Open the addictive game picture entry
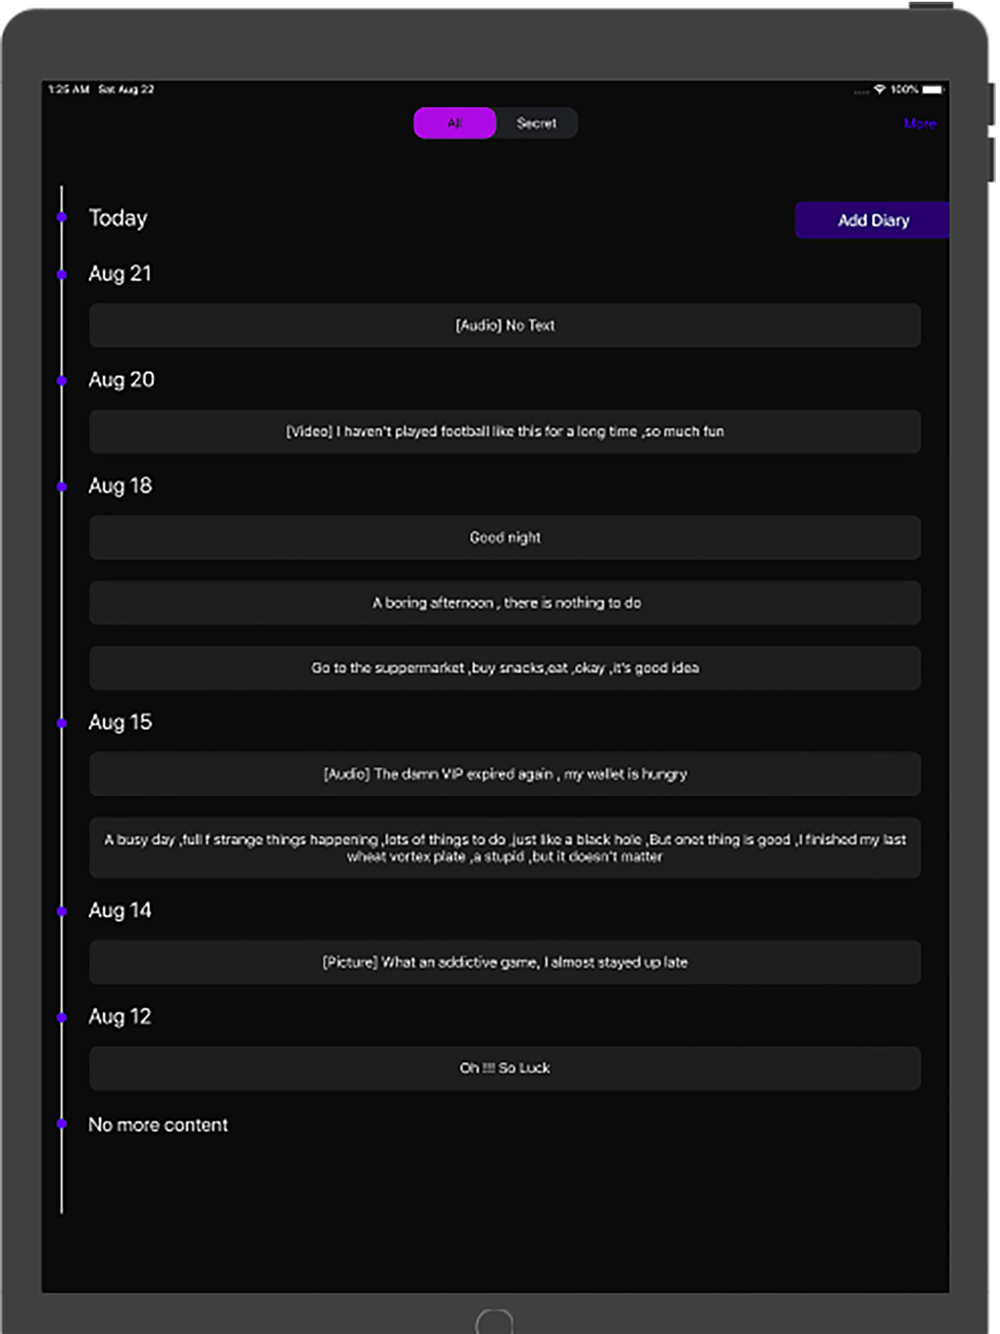This screenshot has width=1000, height=1334. (x=505, y=962)
